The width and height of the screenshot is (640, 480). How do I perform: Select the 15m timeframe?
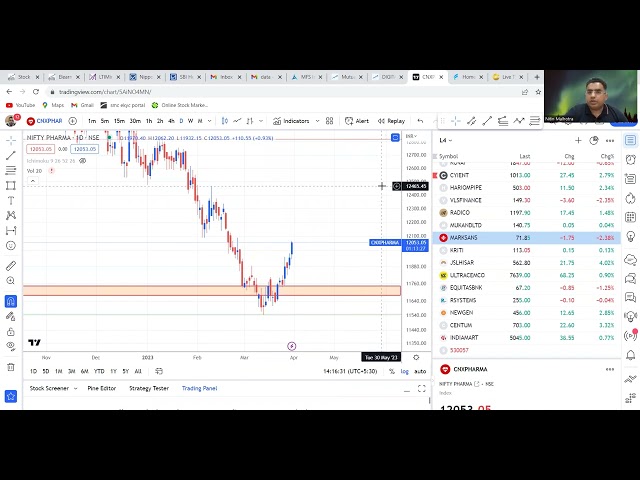(119, 121)
